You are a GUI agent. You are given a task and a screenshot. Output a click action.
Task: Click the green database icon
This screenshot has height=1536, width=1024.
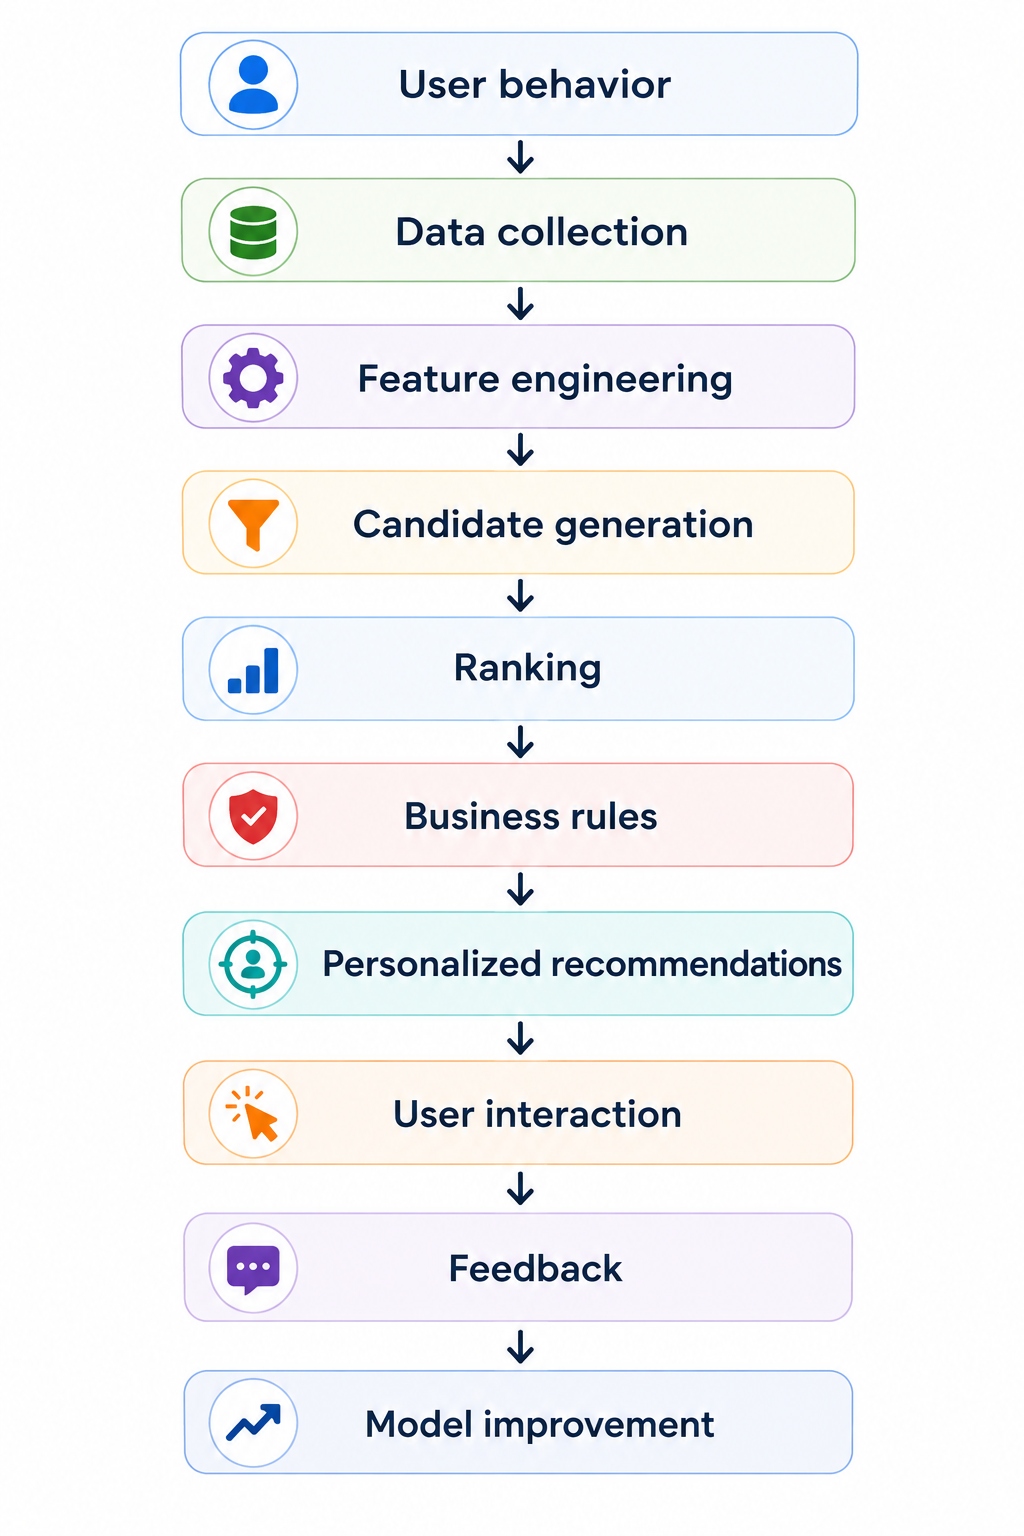[253, 231]
